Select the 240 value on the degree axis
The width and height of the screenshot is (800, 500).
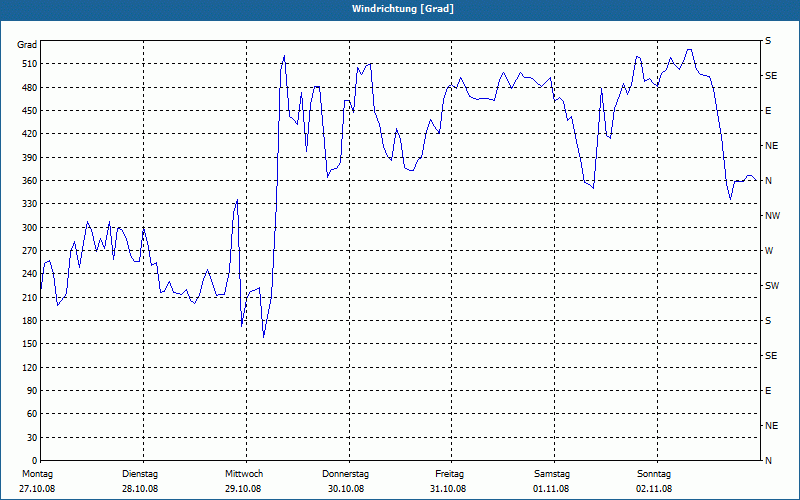29,274
